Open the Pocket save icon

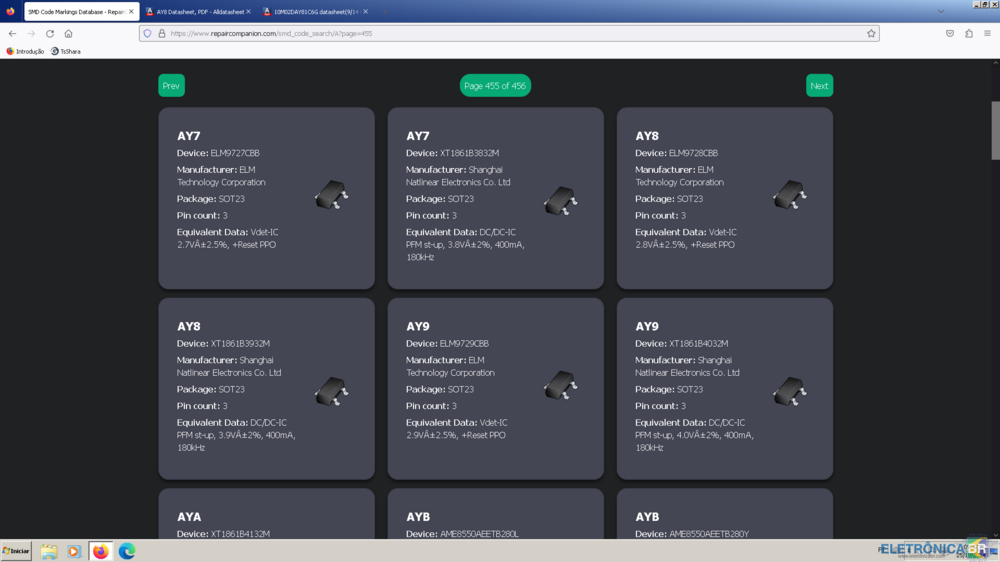[x=950, y=33]
